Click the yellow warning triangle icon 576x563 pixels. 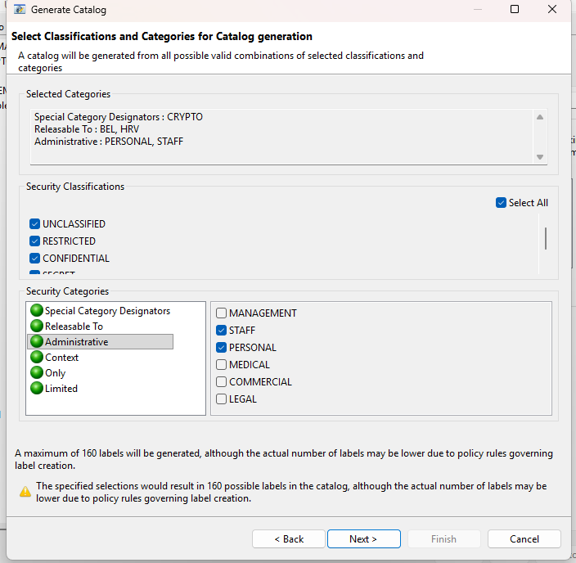25,491
